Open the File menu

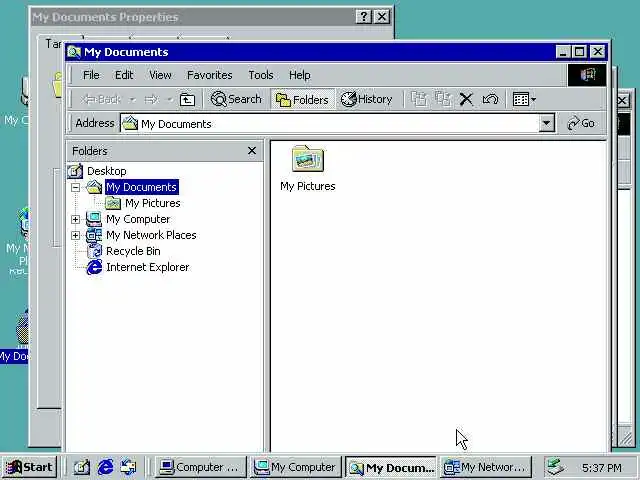point(91,75)
